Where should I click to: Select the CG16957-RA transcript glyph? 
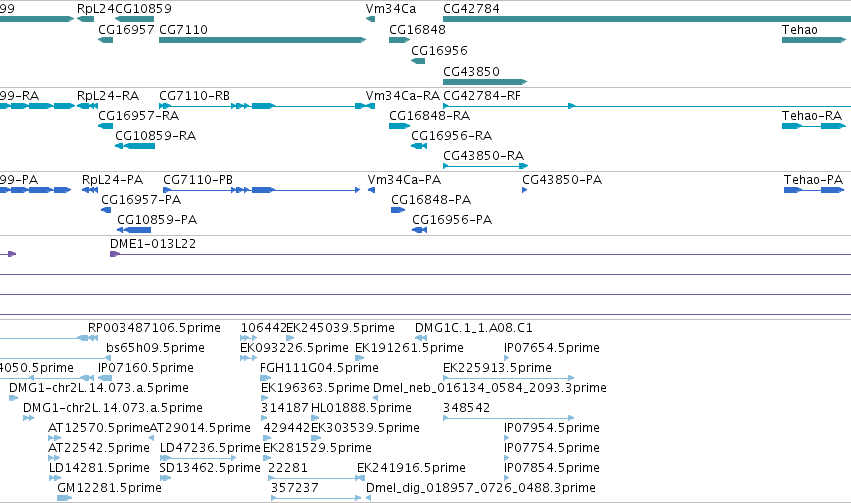pos(105,126)
